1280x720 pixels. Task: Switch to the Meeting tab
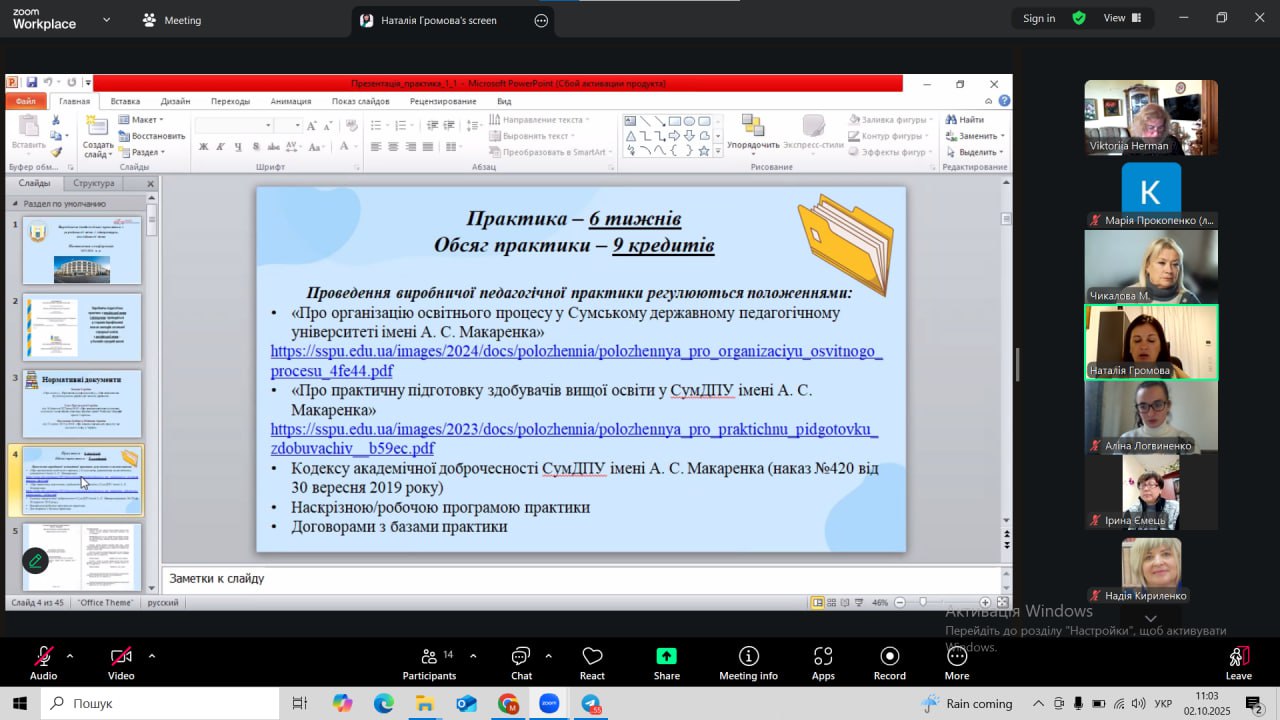coord(172,20)
